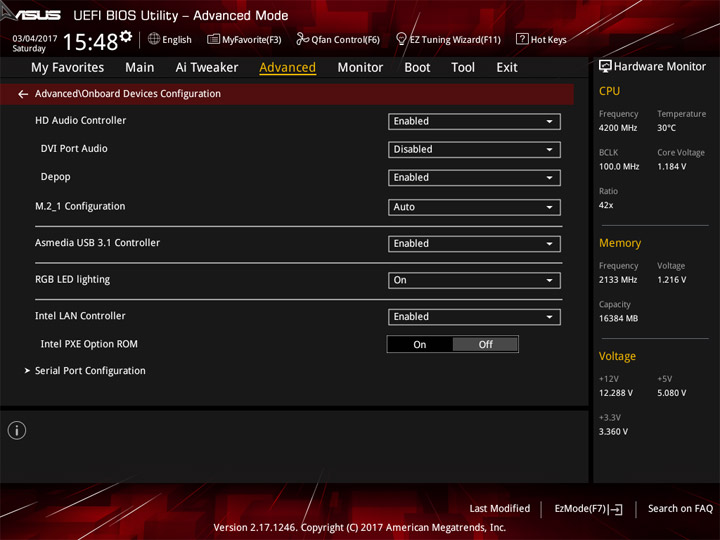Click Depop setting label
The width and height of the screenshot is (720, 540).
click(x=56, y=177)
